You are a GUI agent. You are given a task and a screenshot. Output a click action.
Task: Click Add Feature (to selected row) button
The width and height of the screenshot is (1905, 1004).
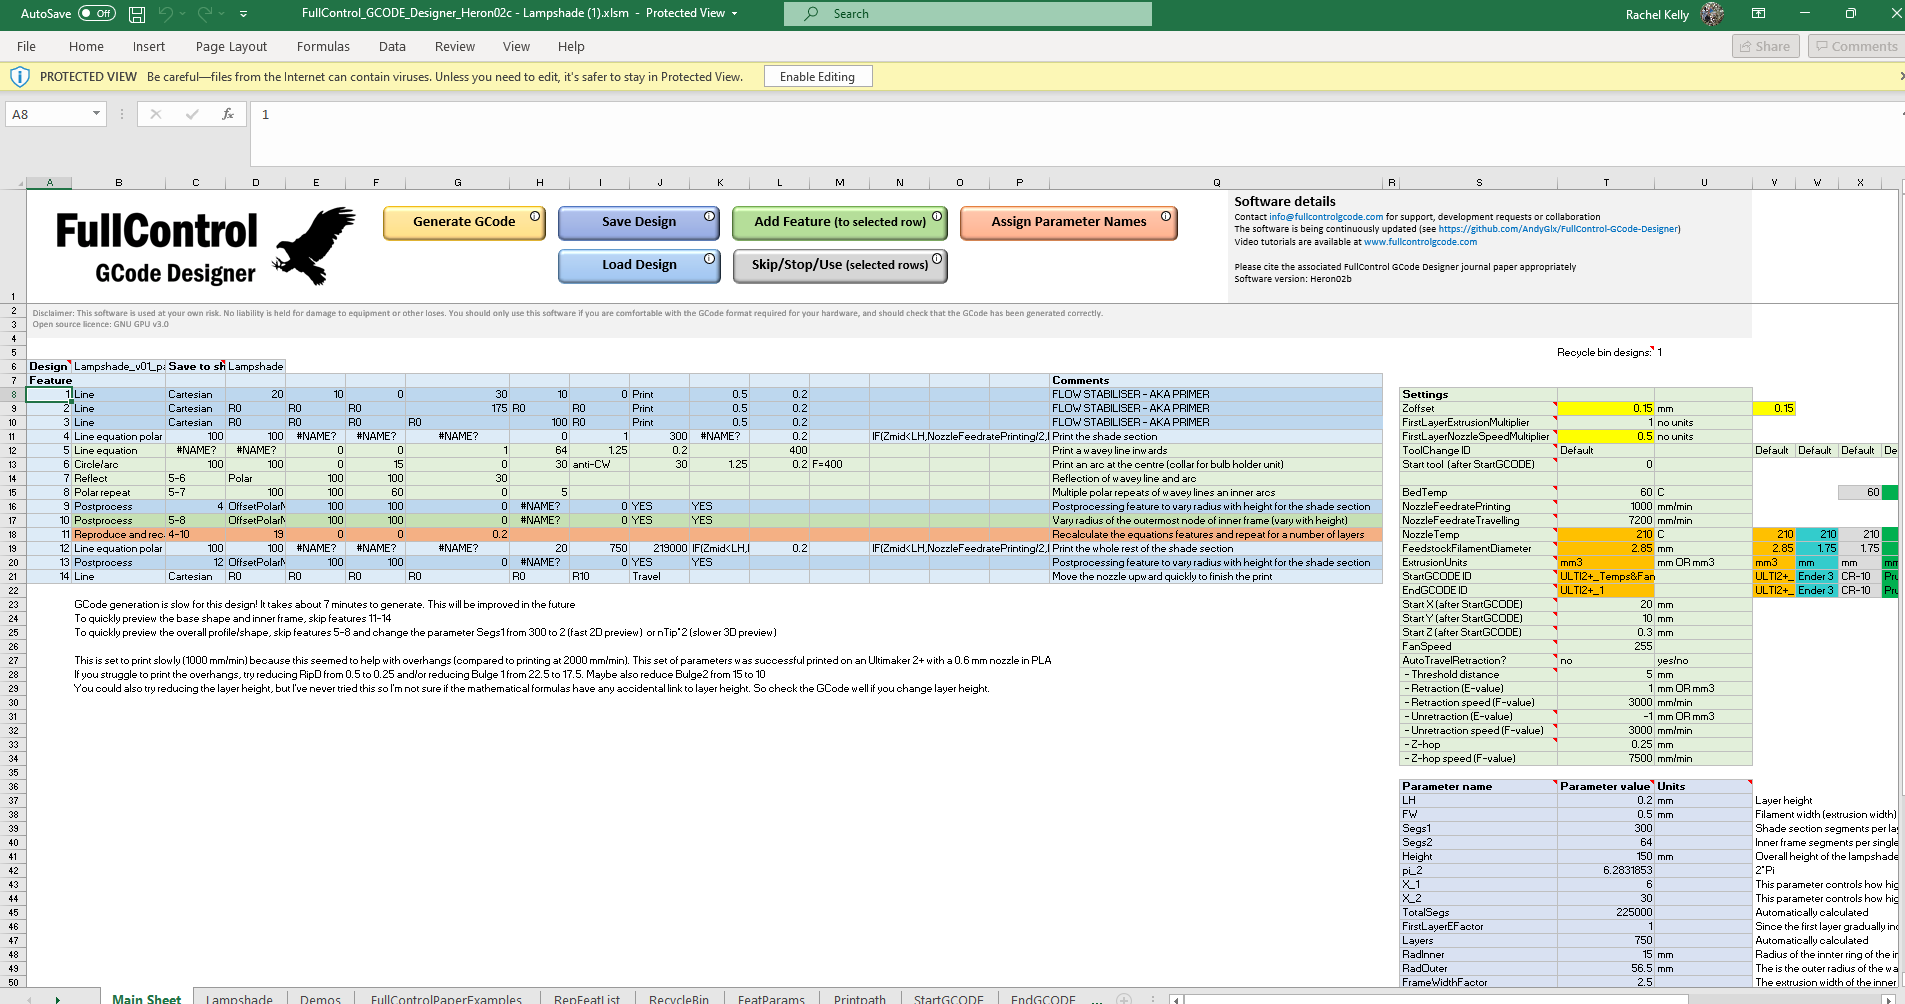[840, 222]
